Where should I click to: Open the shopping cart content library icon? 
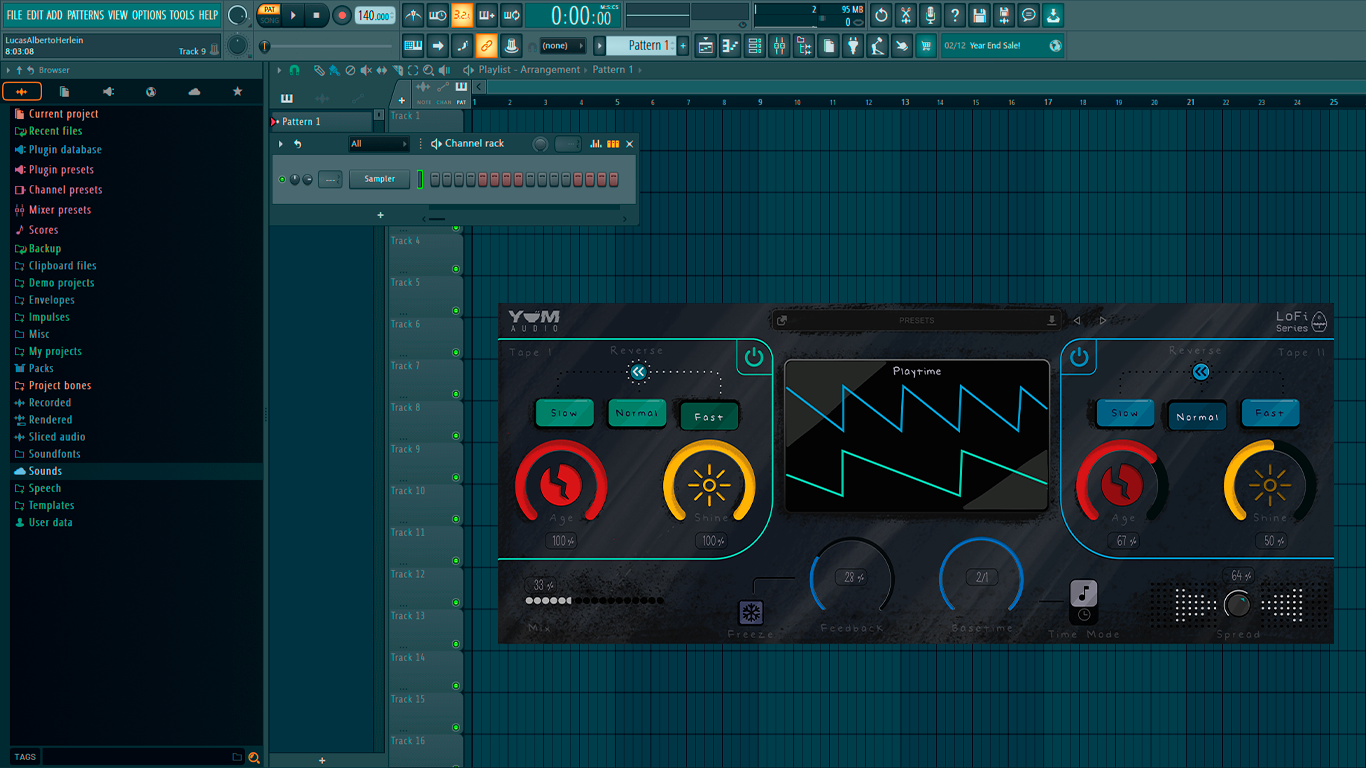(926, 45)
